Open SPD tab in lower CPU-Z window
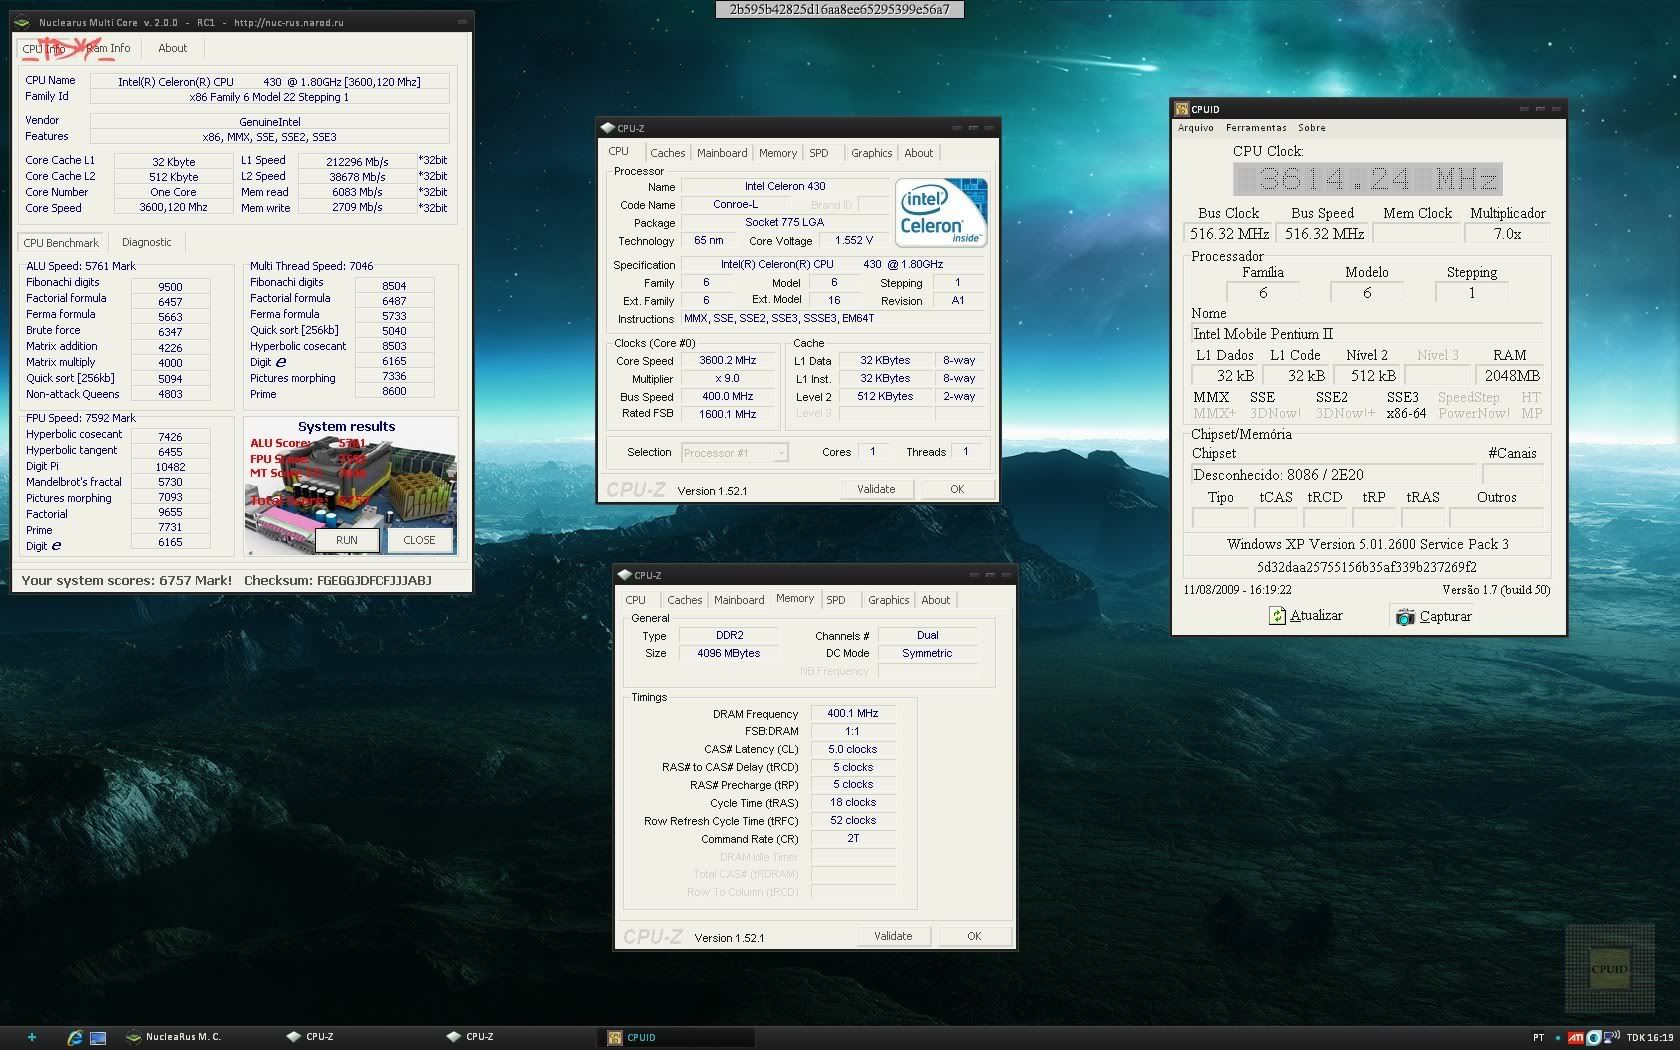 [x=836, y=600]
